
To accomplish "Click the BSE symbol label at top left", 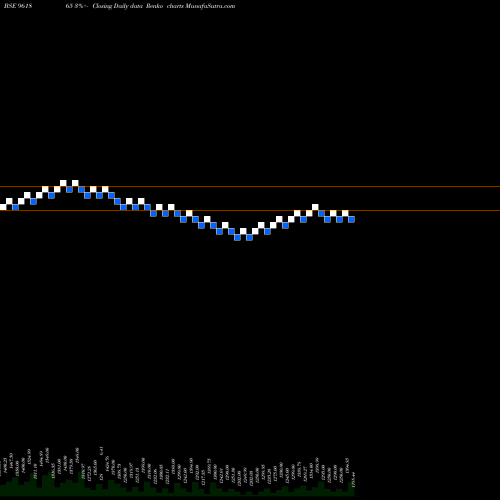I will (18, 6).
